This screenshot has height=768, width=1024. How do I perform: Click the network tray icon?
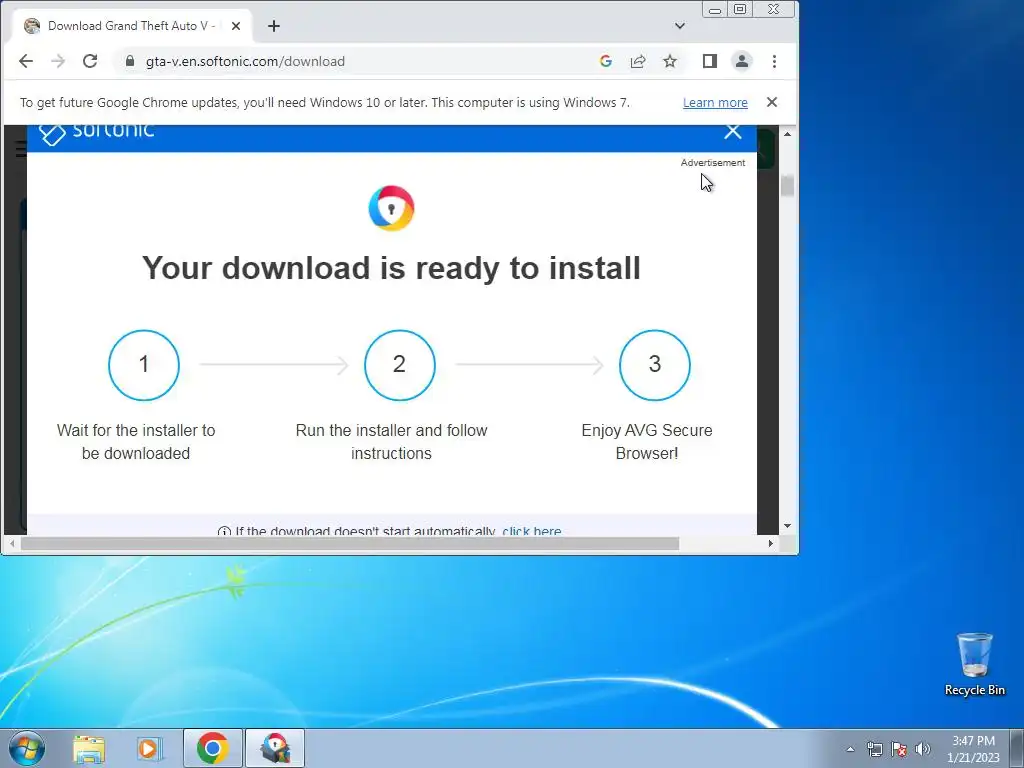(874, 749)
